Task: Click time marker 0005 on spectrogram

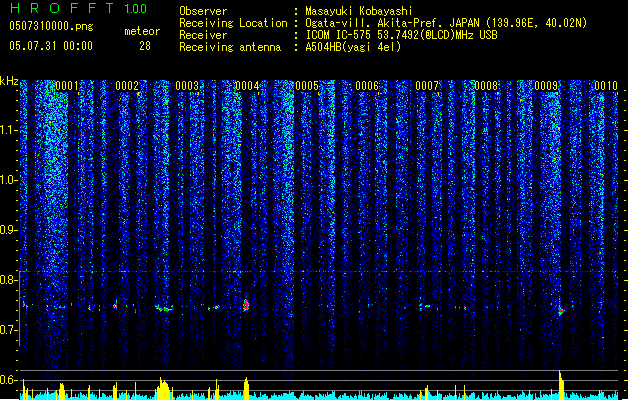Action: pyautogui.click(x=307, y=86)
